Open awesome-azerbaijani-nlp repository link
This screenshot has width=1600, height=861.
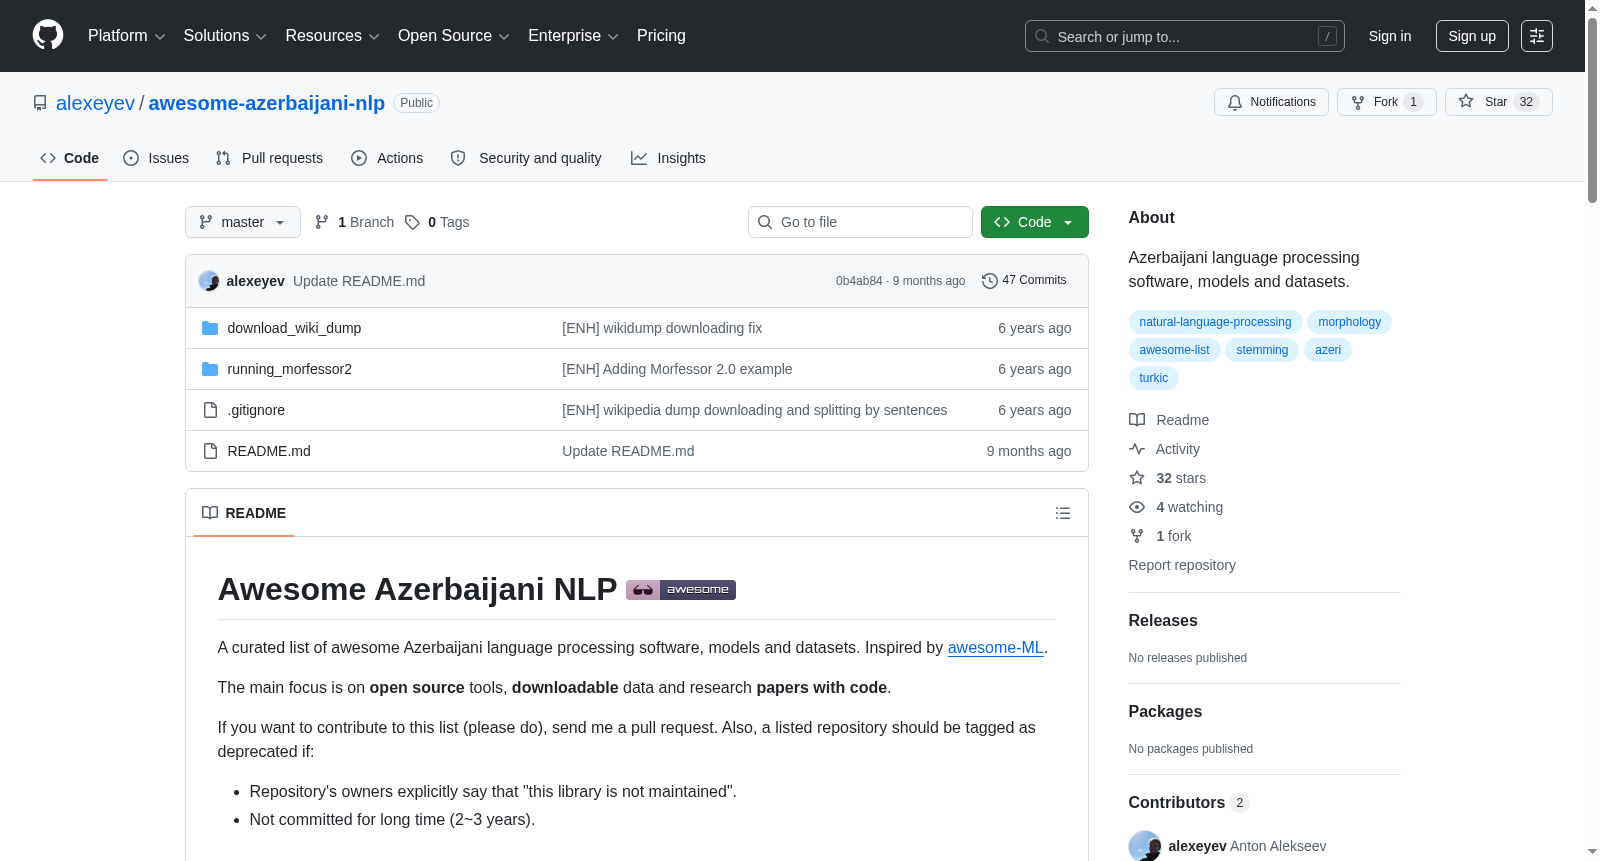(267, 103)
